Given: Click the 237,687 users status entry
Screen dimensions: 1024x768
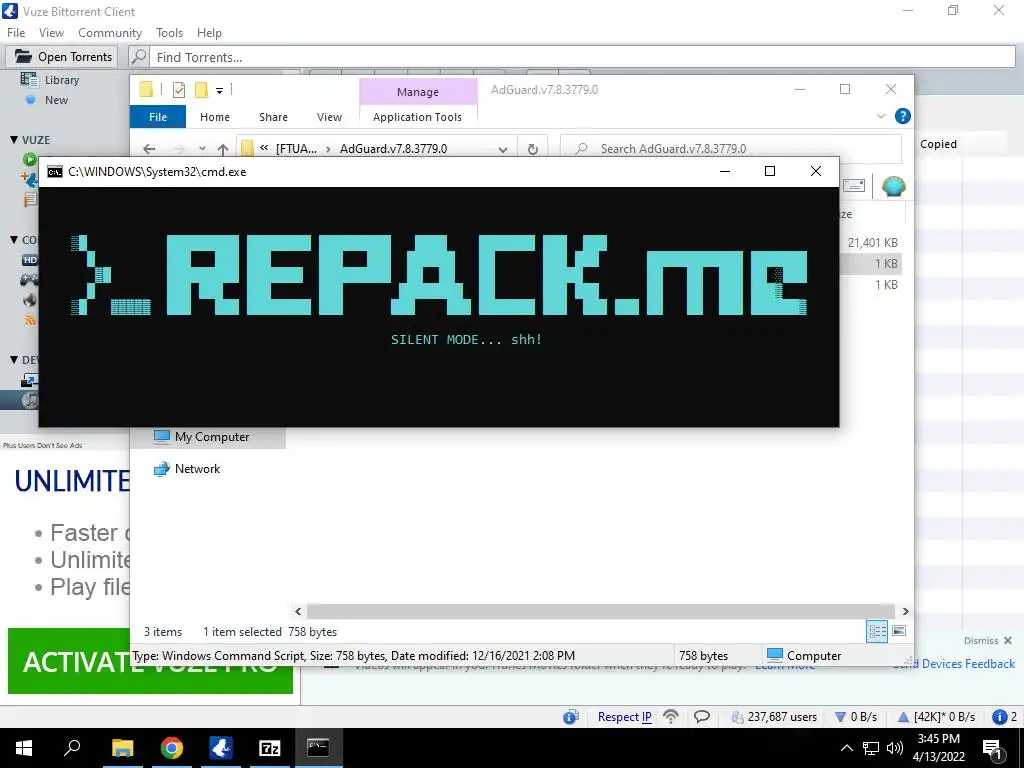Looking at the screenshot, I should coord(775,717).
